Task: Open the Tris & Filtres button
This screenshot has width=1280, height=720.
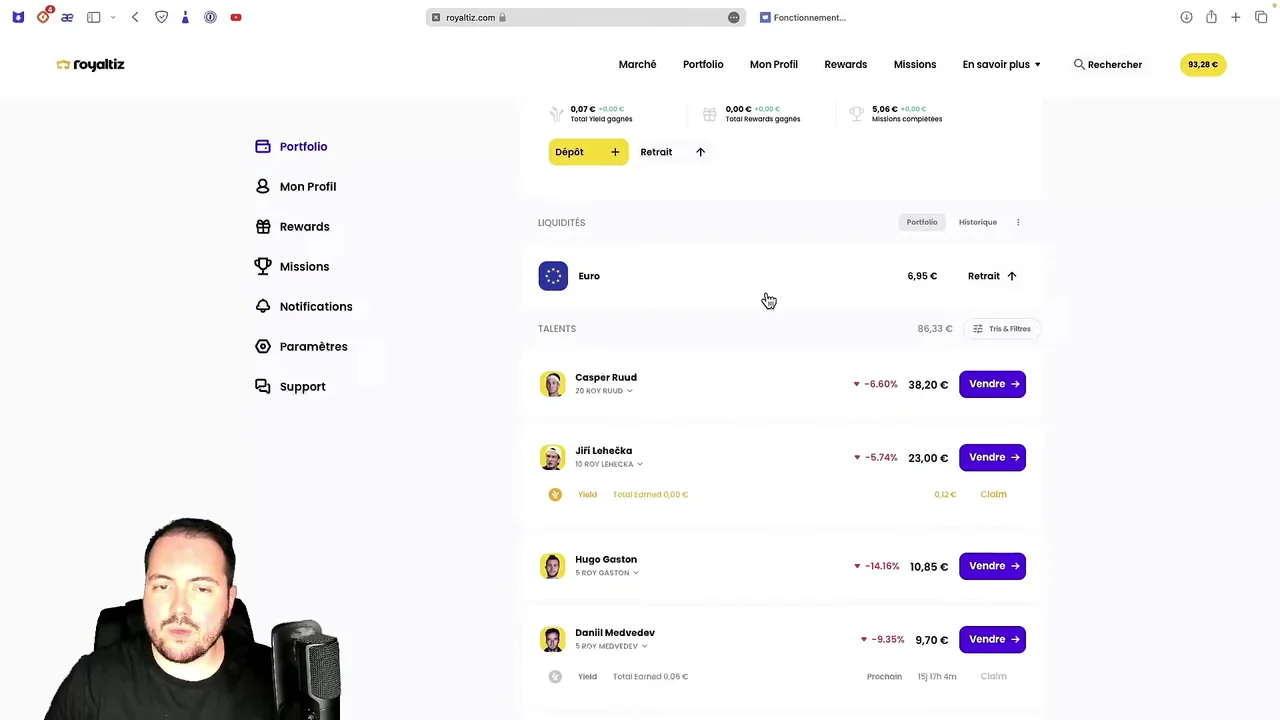Action: 1002,328
